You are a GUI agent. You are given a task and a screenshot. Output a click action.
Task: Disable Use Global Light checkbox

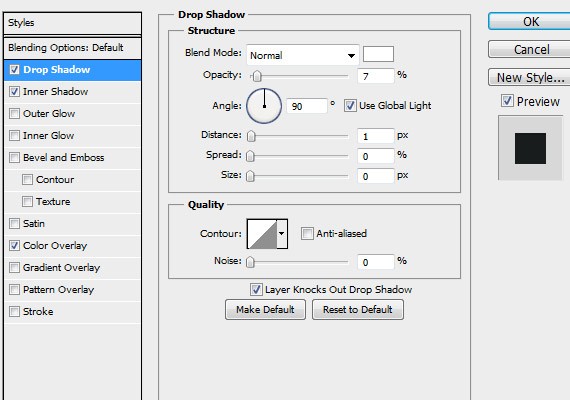350,106
